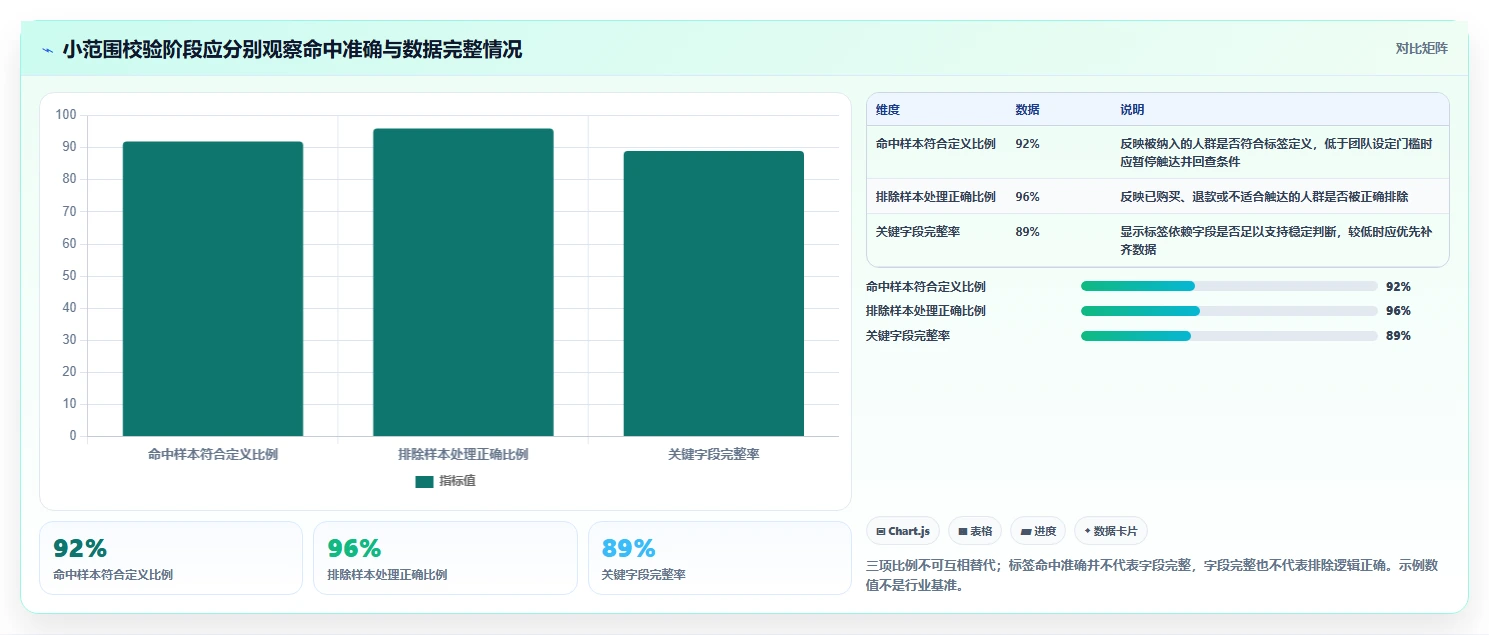This screenshot has width=1489, height=635.
Task: Click the footnote starting 三项比例不可互相替代
Action: [x=1152, y=576]
